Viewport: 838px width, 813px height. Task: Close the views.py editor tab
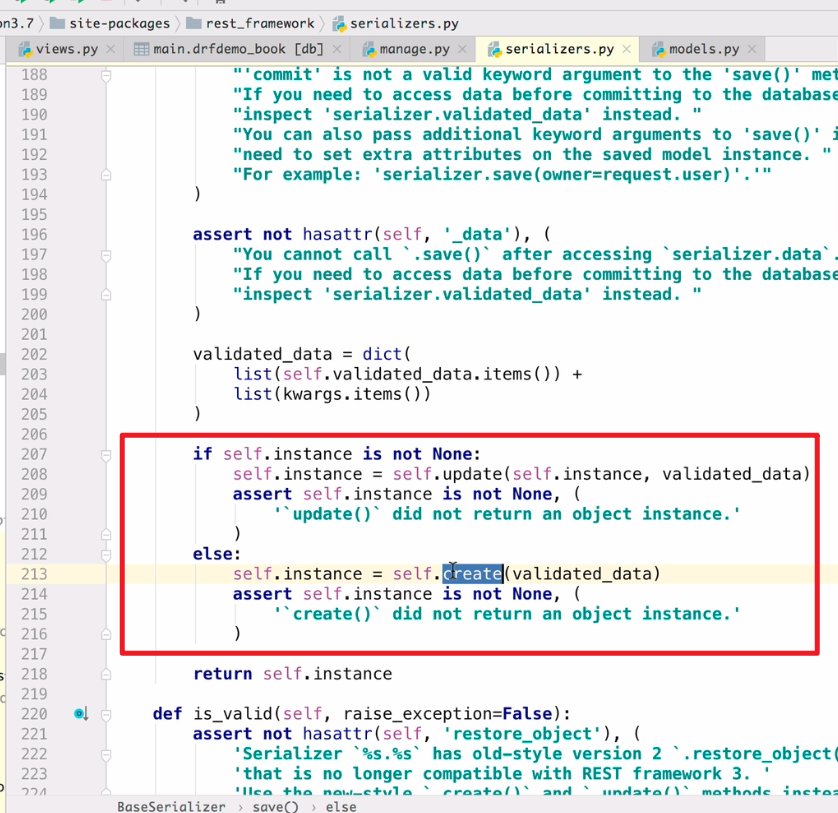pyautogui.click(x=110, y=47)
